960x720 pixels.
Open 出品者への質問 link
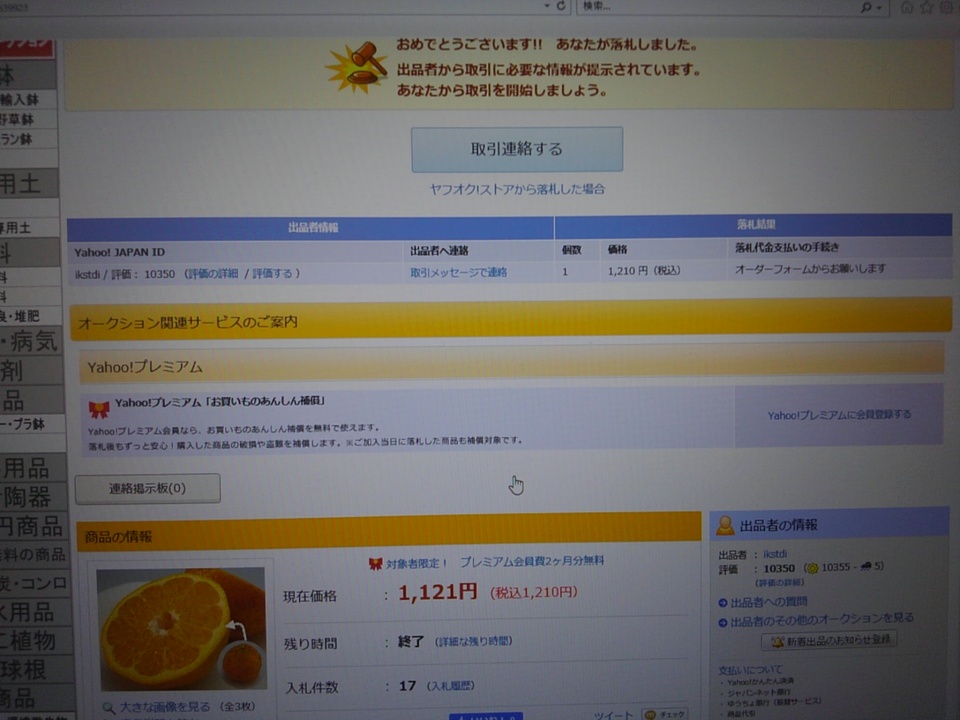(768, 602)
